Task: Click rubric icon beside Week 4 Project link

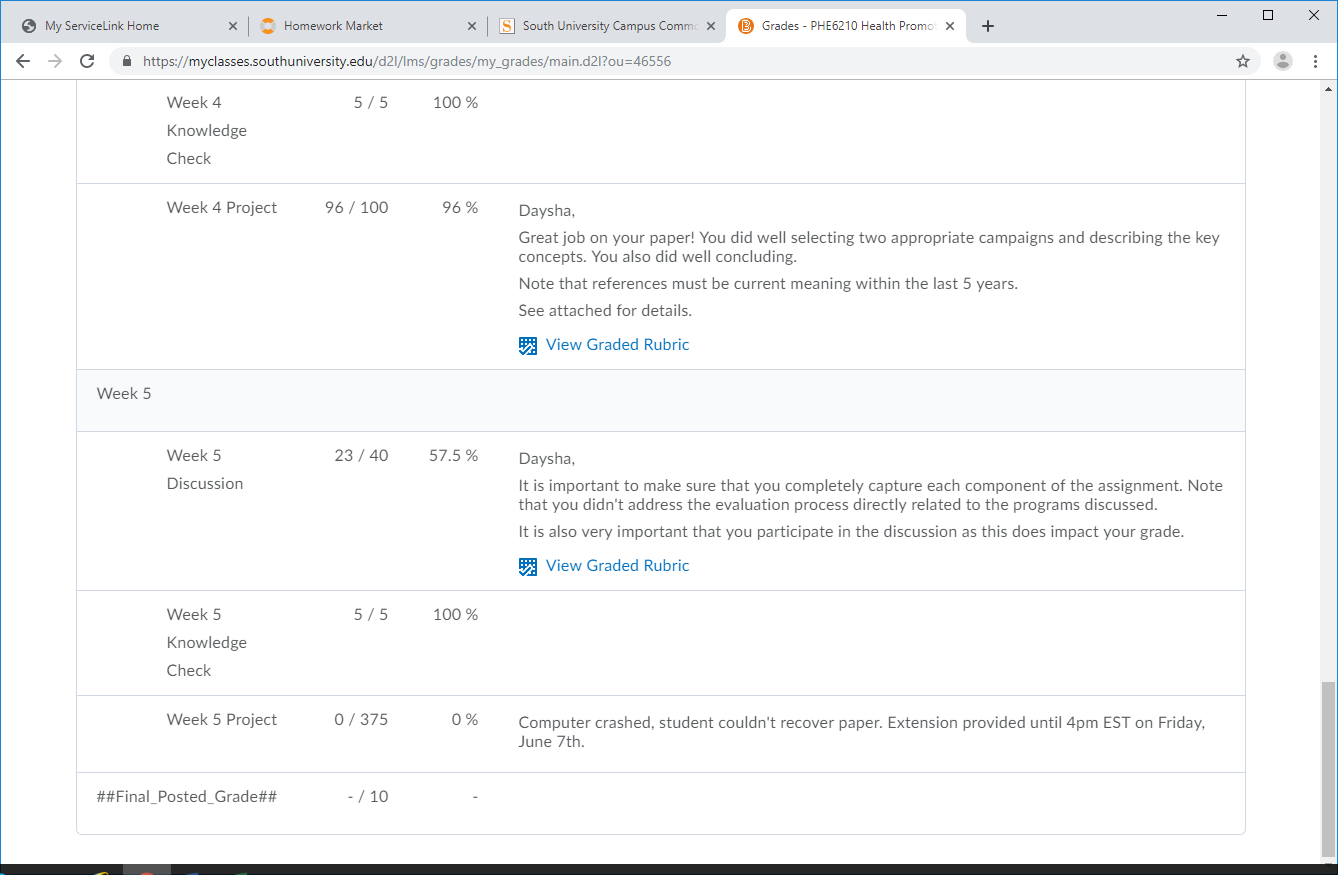Action: (x=528, y=345)
